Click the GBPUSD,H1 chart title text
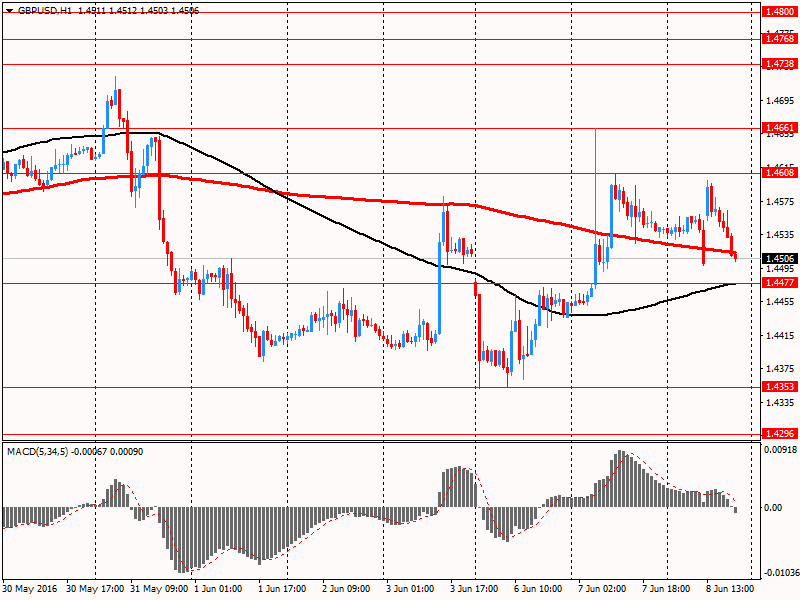800x600 pixels. coord(44,10)
